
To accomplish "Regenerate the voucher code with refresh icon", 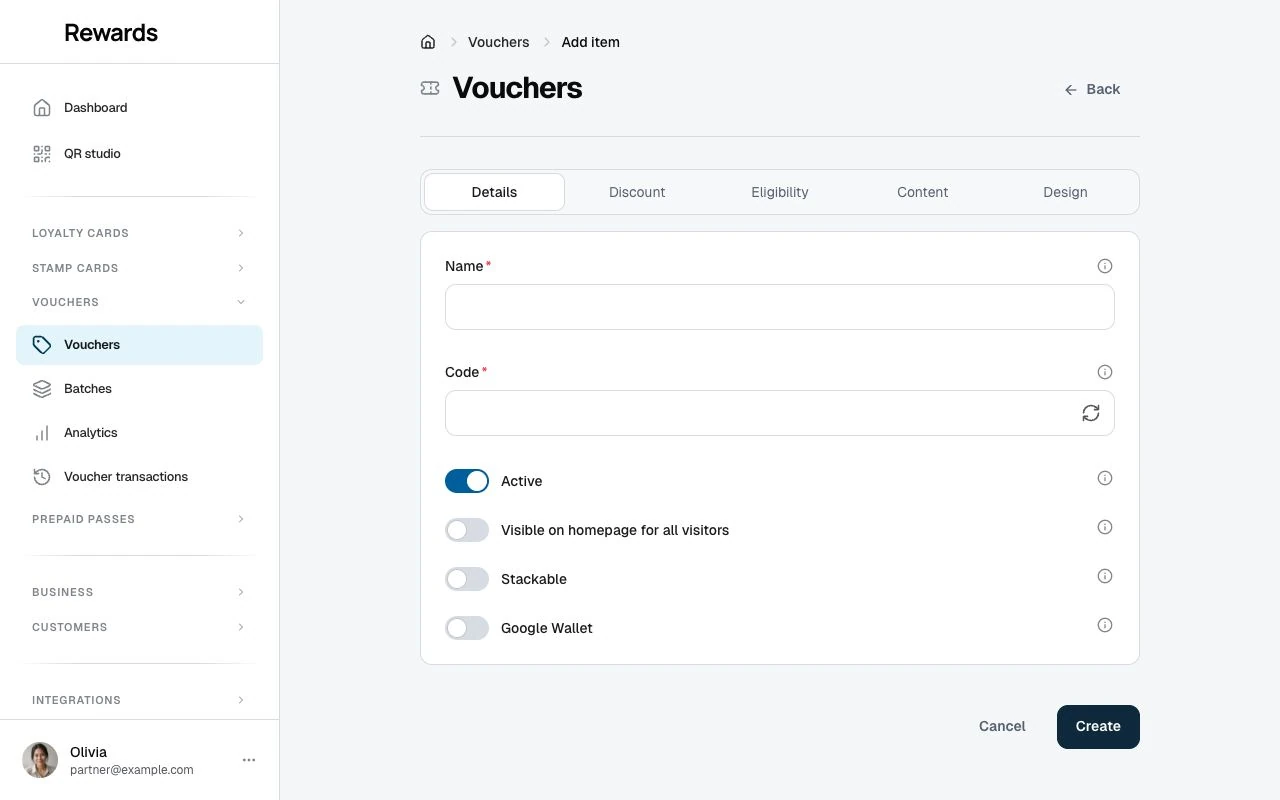I will (x=1091, y=413).
